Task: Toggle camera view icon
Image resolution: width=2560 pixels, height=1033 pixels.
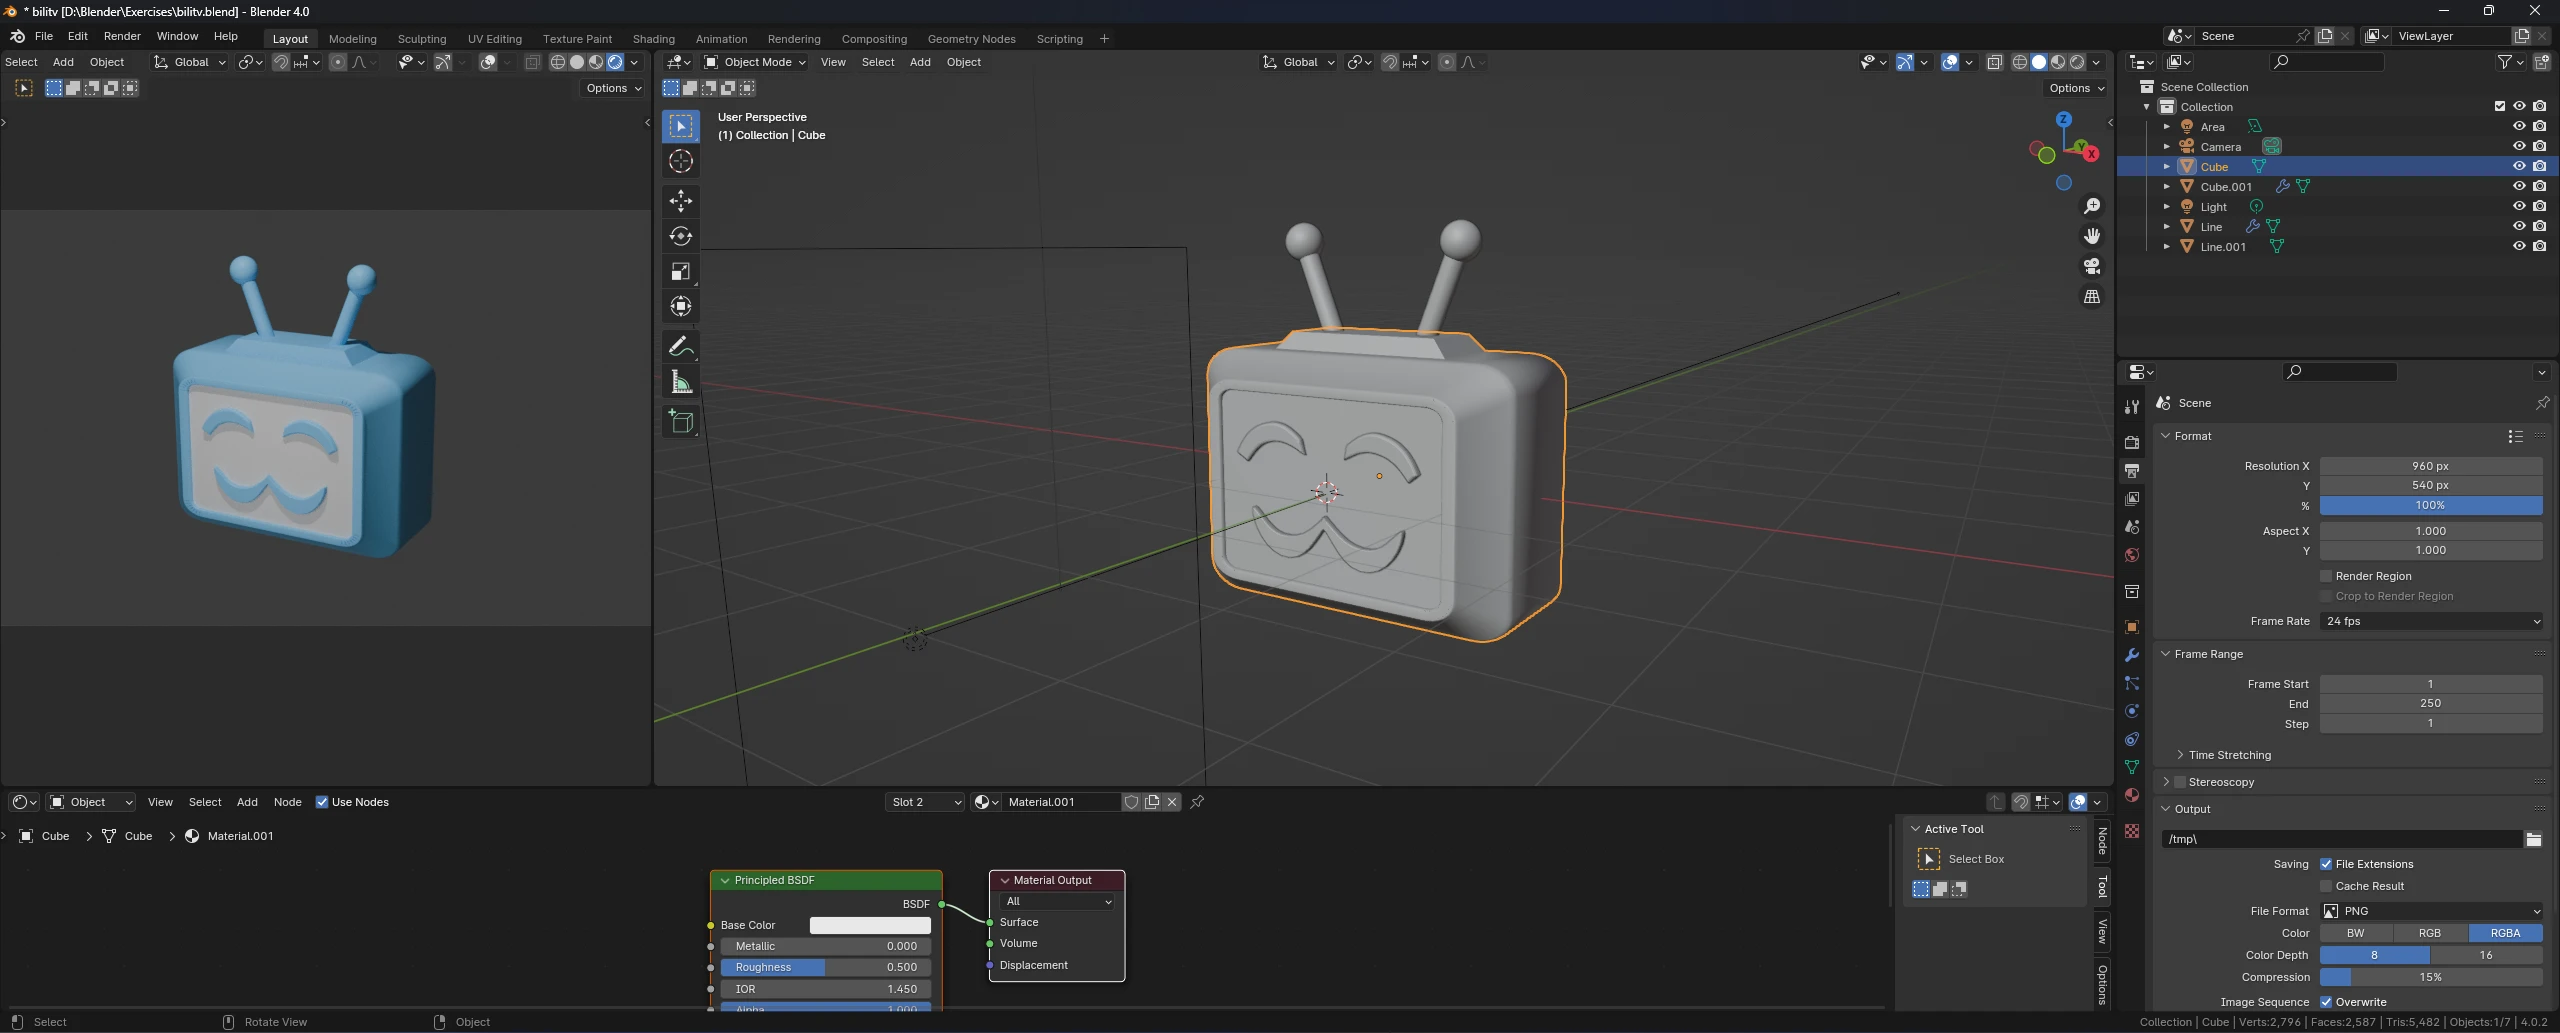Action: [x=2091, y=266]
